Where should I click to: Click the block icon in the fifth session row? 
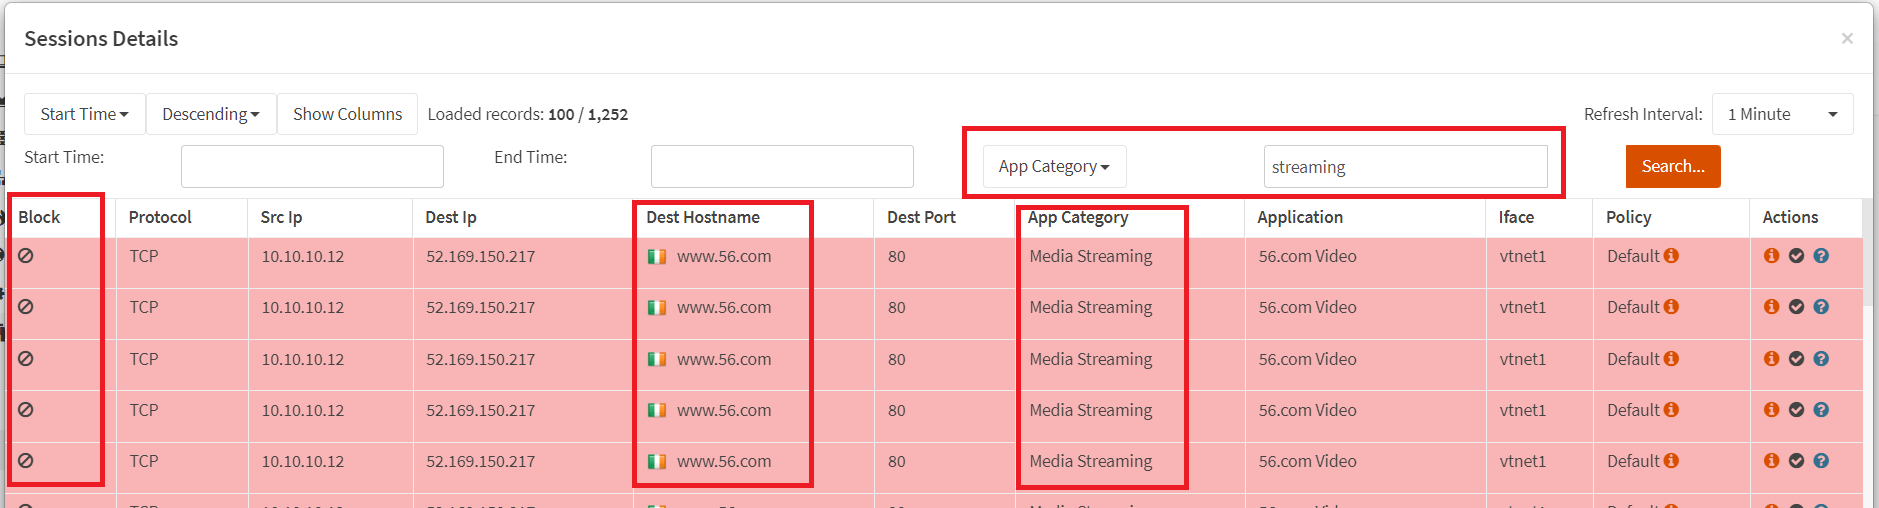[x=26, y=460]
